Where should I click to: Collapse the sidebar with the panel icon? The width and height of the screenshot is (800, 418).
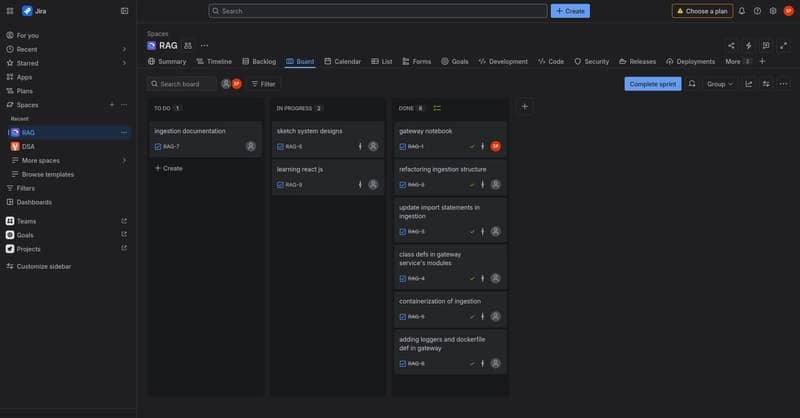click(x=124, y=11)
